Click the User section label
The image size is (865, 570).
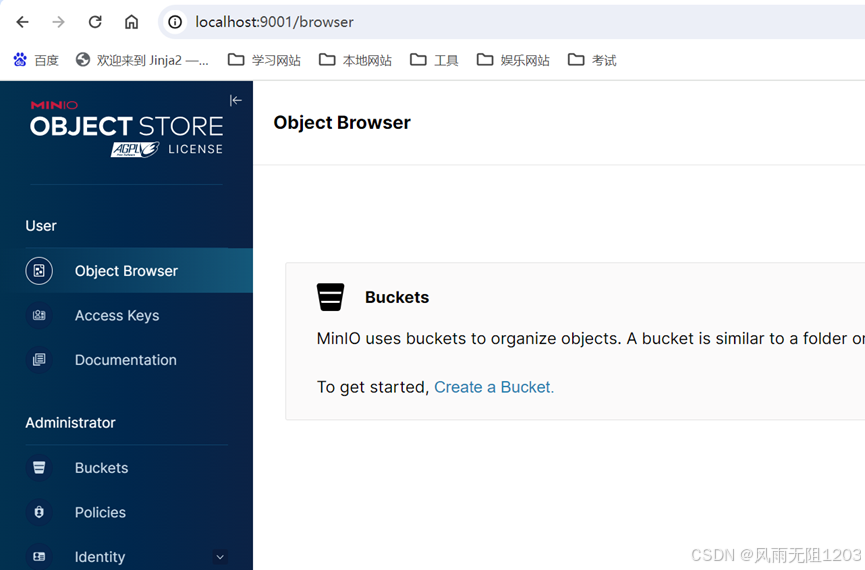point(41,226)
